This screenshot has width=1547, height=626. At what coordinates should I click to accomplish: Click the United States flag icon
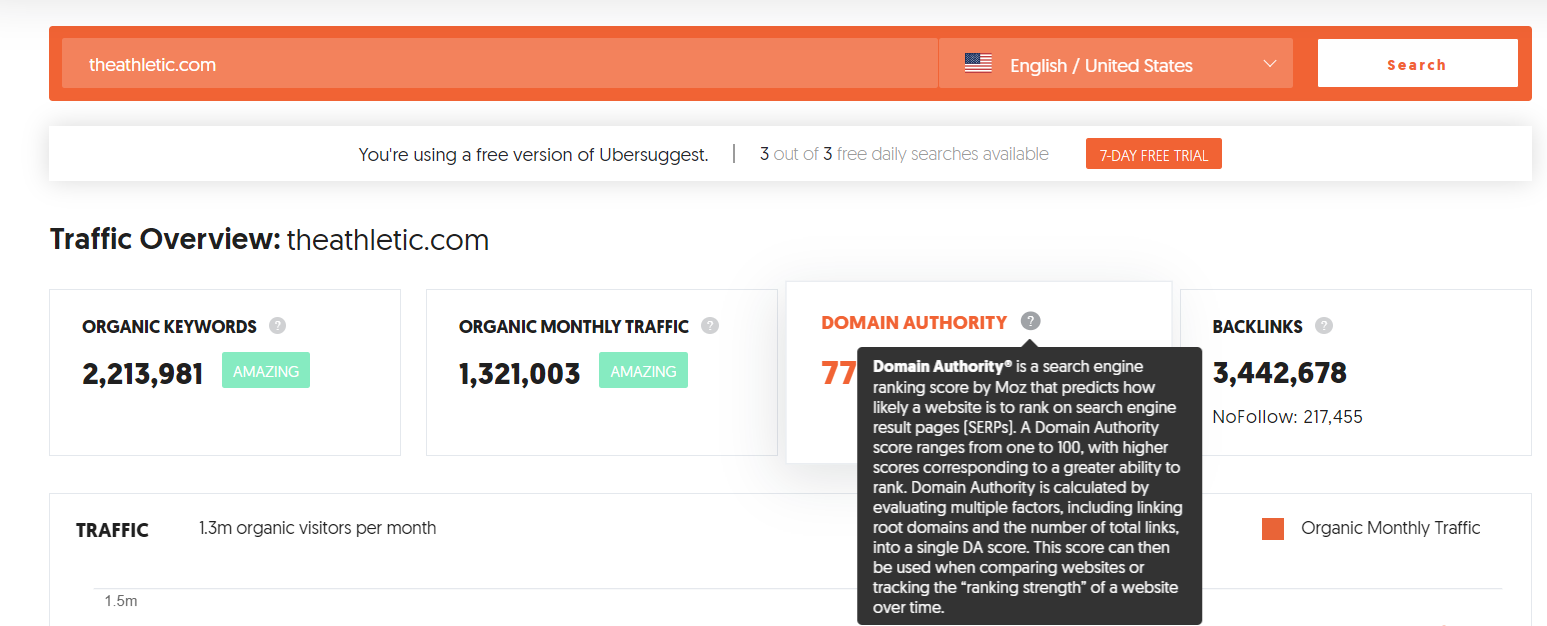tap(978, 64)
